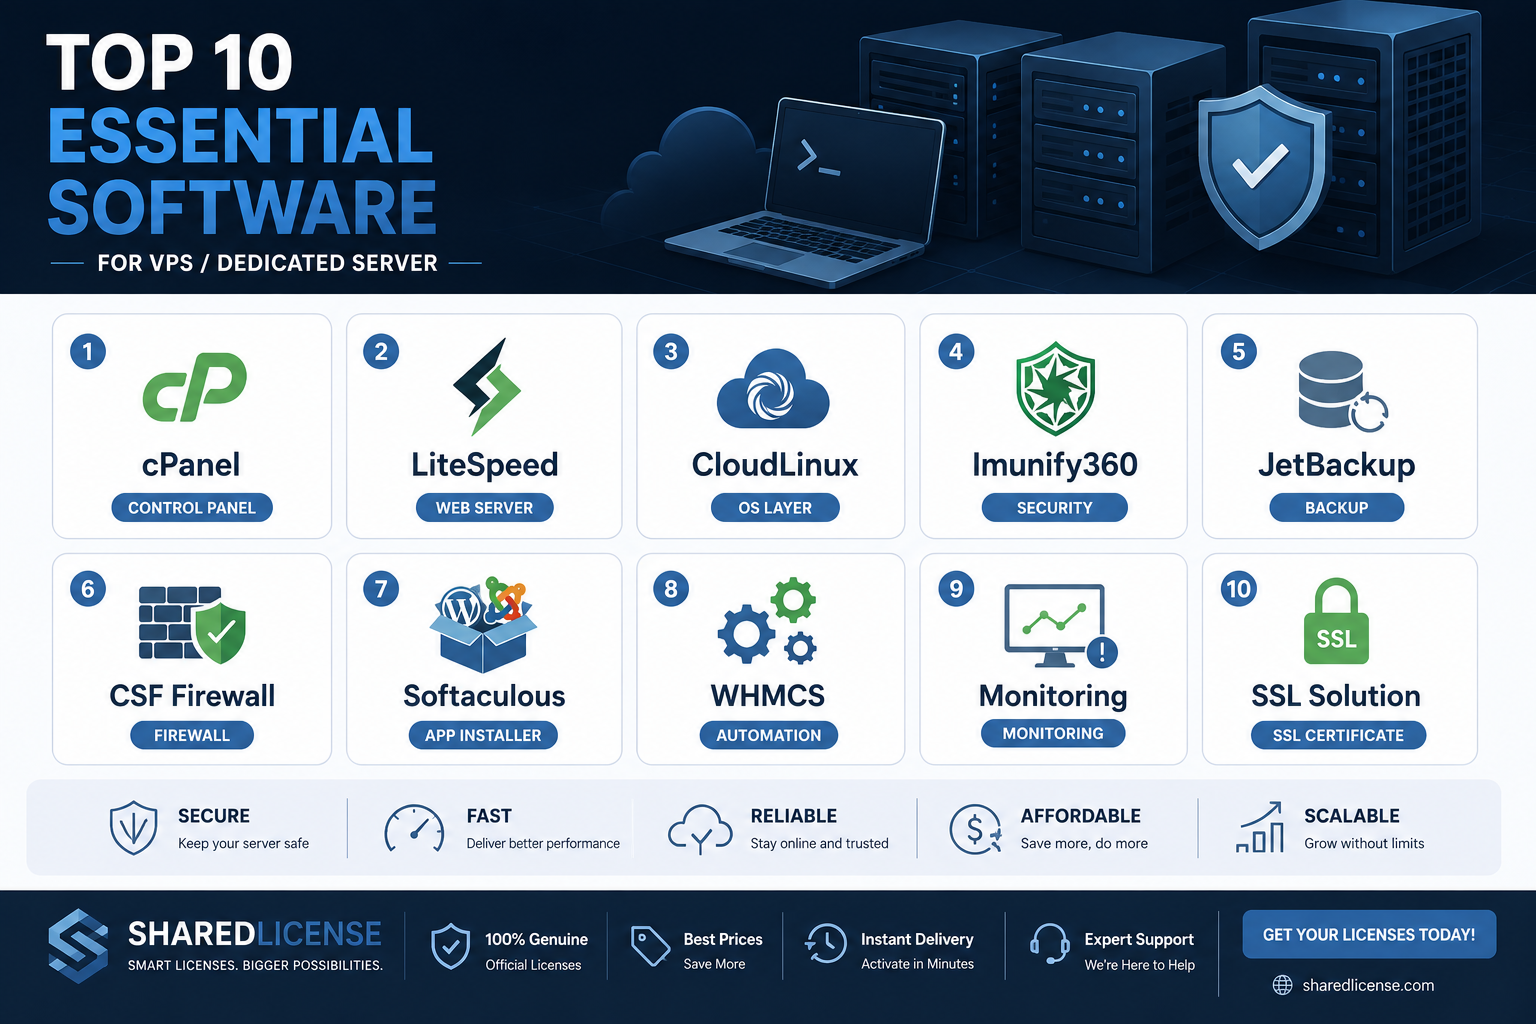Click the WEB SERVER tag
The width and height of the screenshot is (1536, 1024).
point(484,508)
